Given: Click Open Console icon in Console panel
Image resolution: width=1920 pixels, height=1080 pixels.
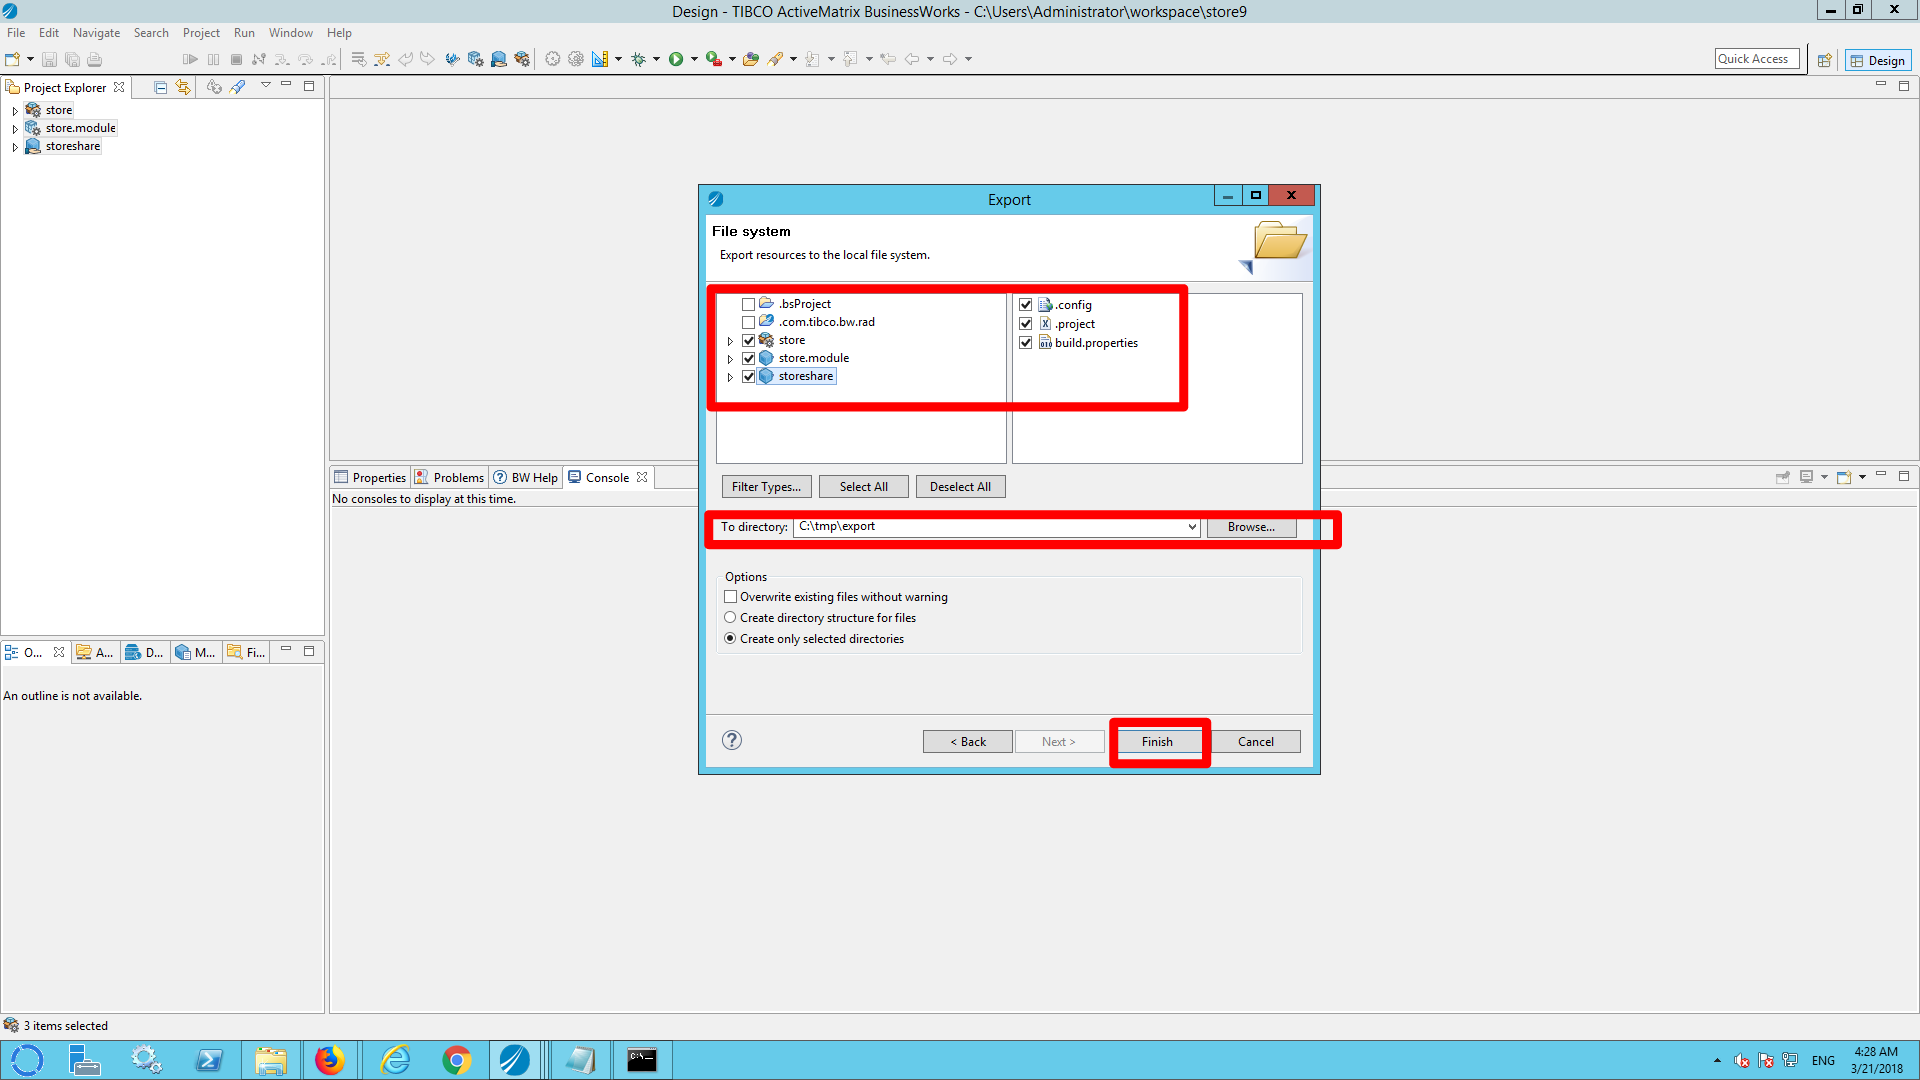Looking at the screenshot, I should tap(1844, 477).
